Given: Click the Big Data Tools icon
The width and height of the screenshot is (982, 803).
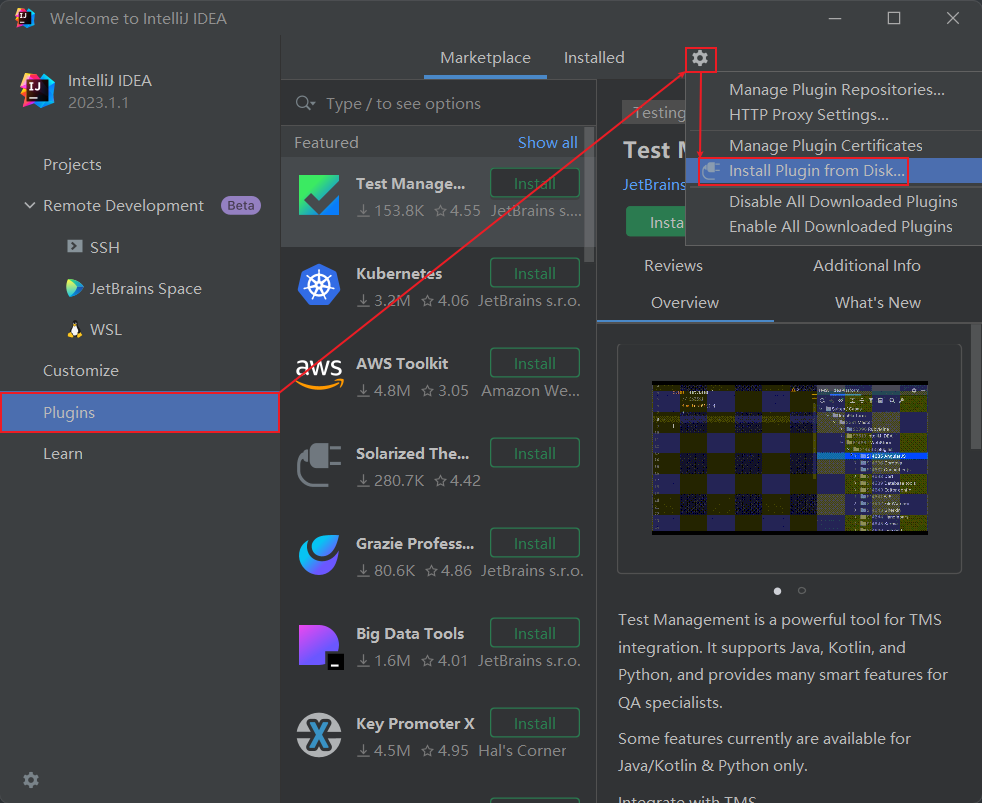Looking at the screenshot, I should (320, 646).
